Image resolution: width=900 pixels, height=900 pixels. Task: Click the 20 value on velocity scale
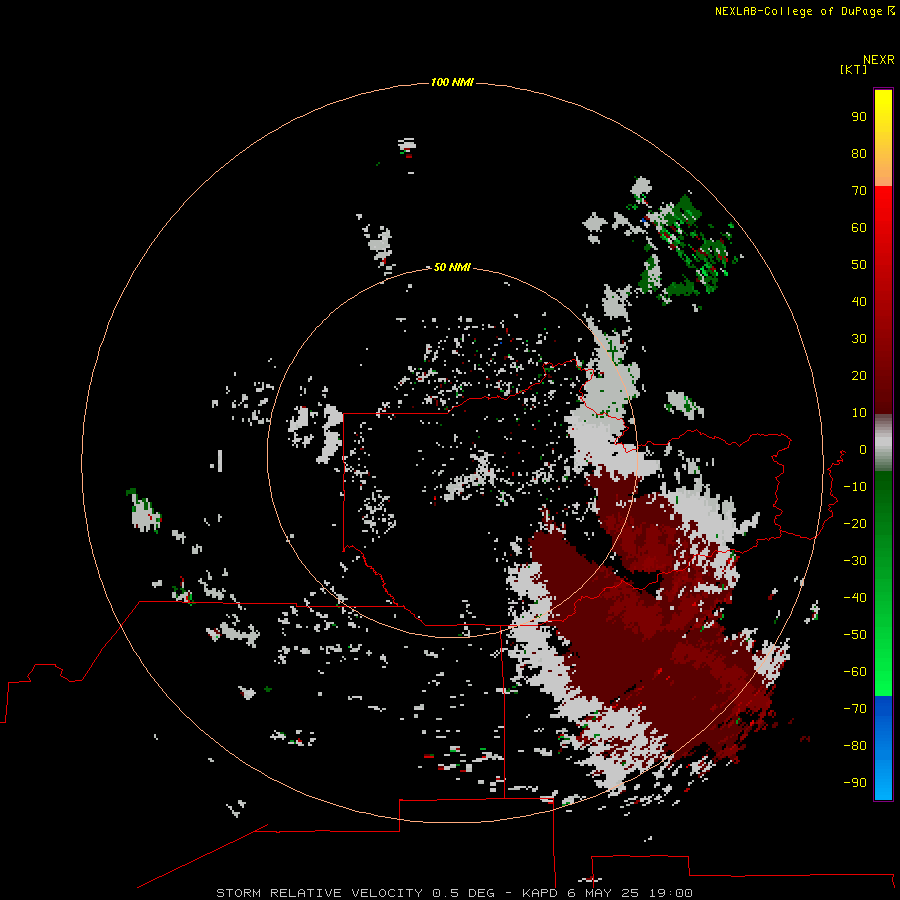(859, 375)
